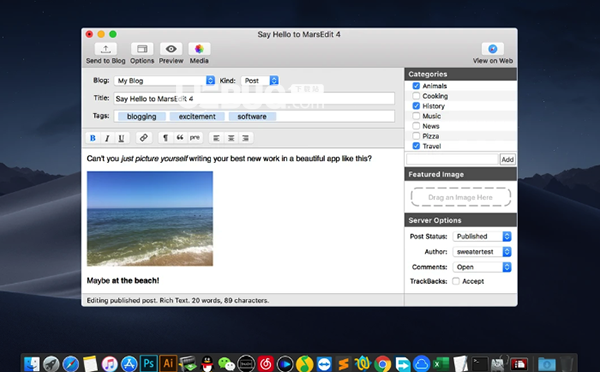600x372 pixels.
Task: Click the paragraph pilcrow icon
Action: point(165,138)
